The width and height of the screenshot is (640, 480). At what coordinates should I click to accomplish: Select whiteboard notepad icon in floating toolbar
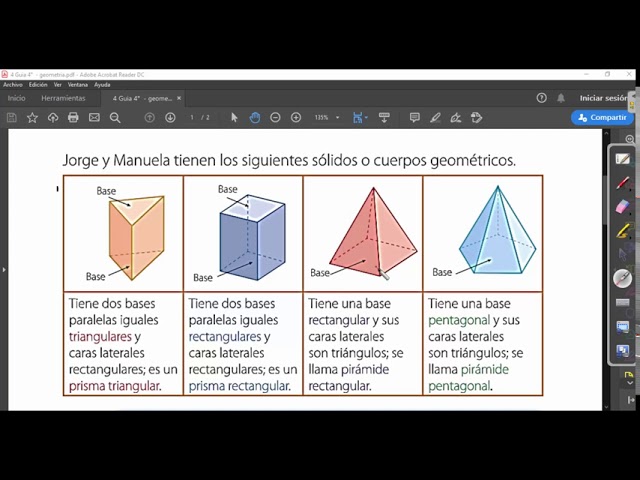(622, 158)
